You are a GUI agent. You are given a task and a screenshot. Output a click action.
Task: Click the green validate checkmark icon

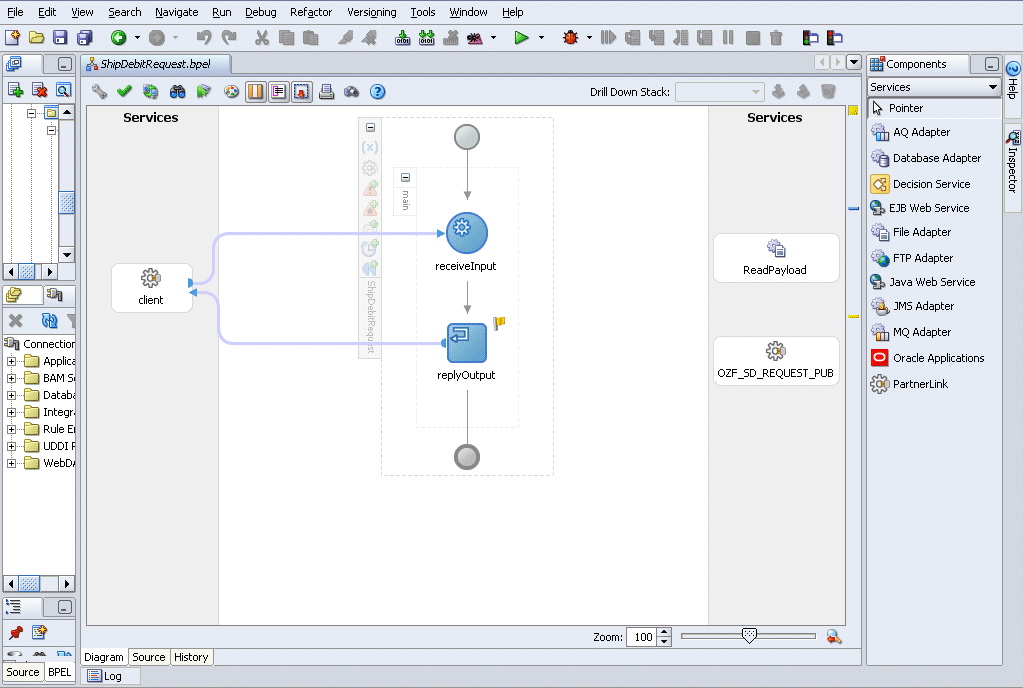(x=125, y=92)
